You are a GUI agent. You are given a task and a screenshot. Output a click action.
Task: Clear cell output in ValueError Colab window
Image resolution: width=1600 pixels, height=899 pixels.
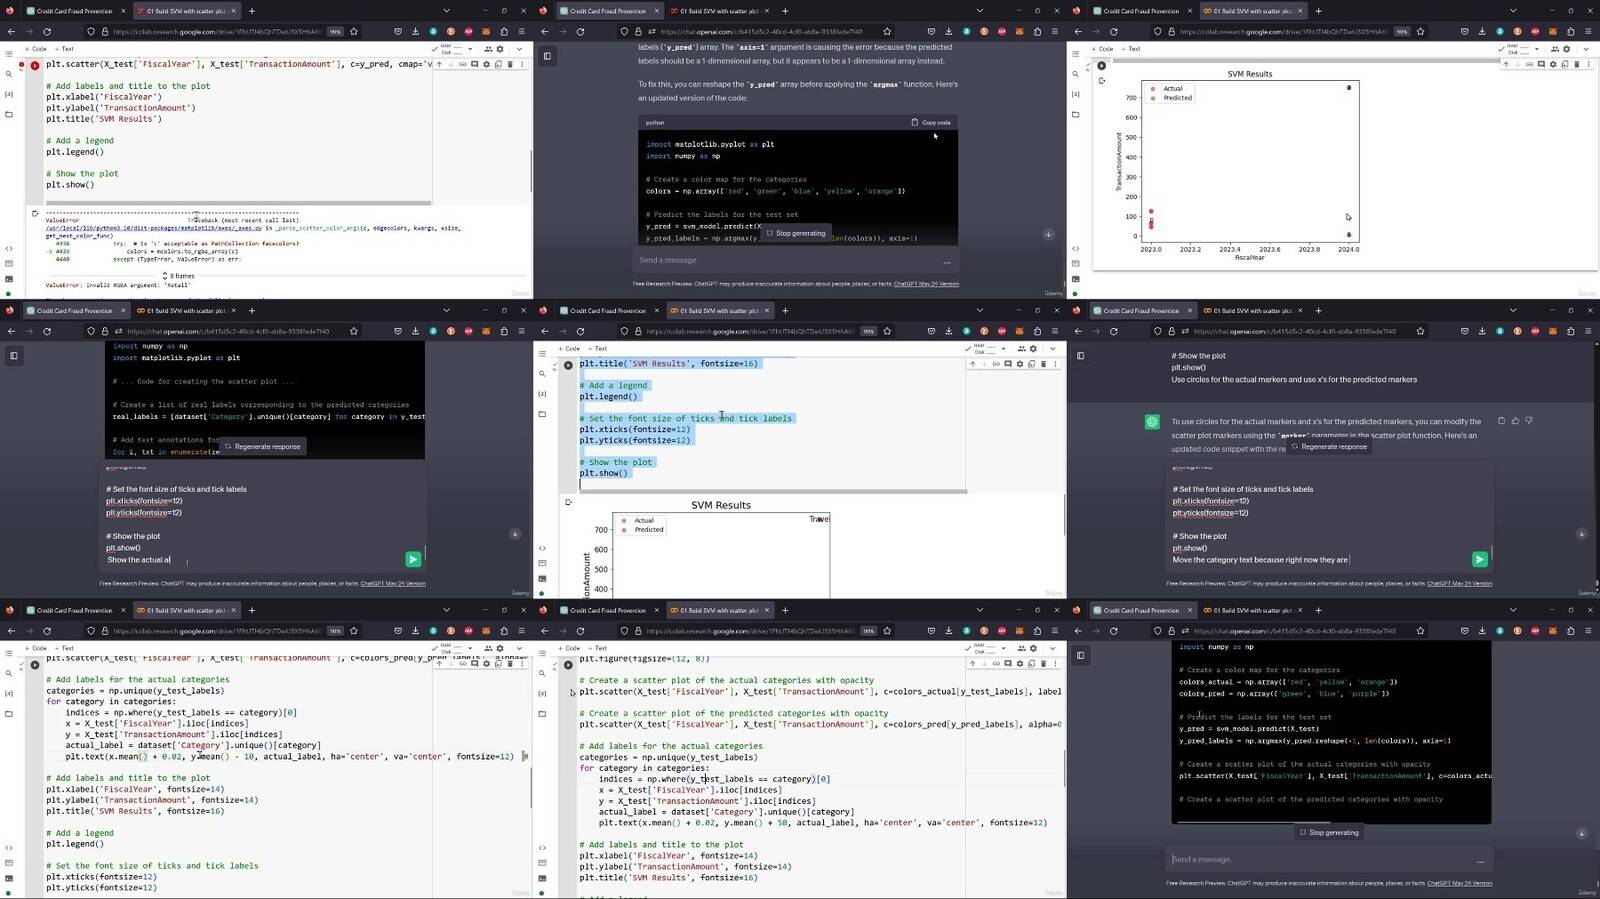35,213
